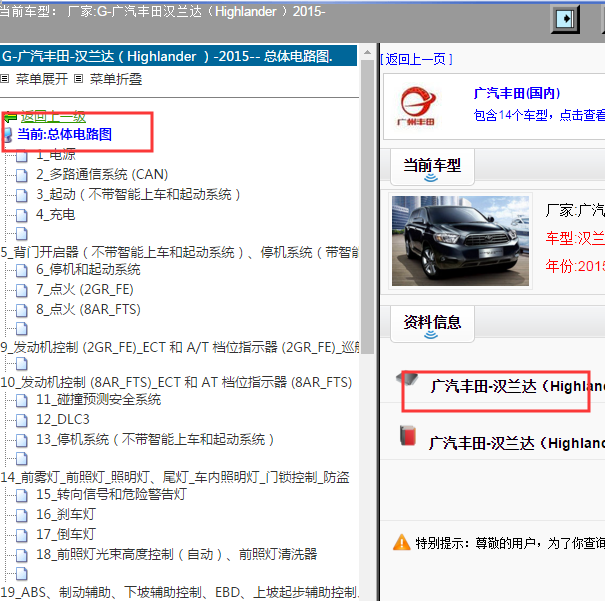This screenshot has height=601, width=605.
Task: Click page icon beside 18_前照灯光束高度控制
Action: click(22, 555)
